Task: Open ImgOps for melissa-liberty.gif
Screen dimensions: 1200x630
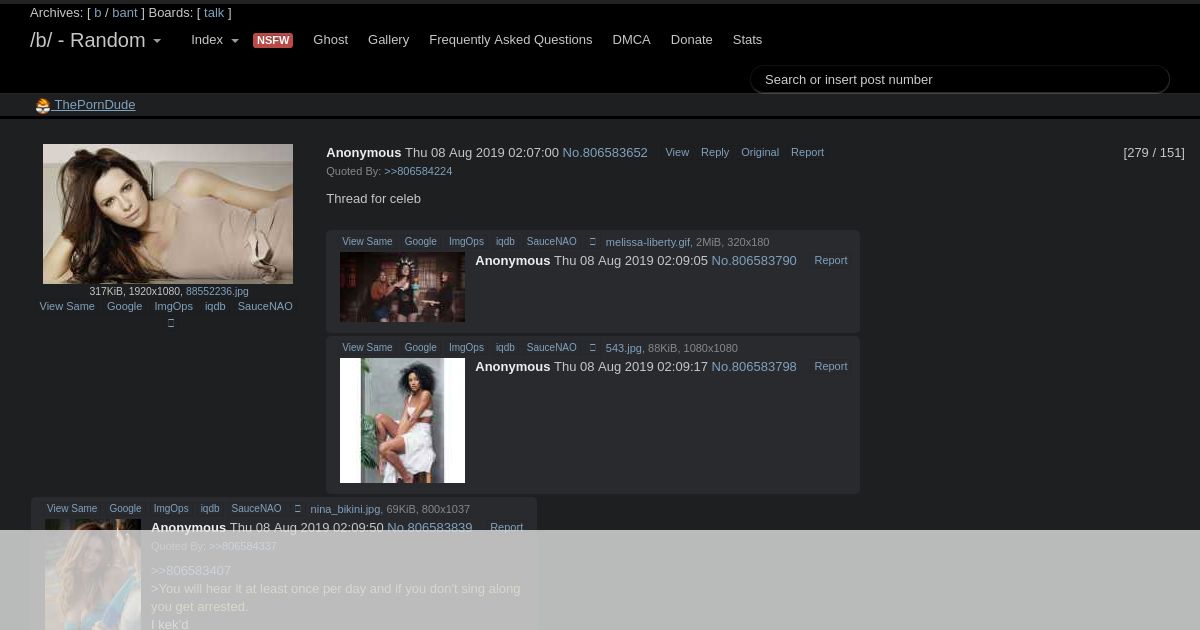Action: [x=466, y=242]
